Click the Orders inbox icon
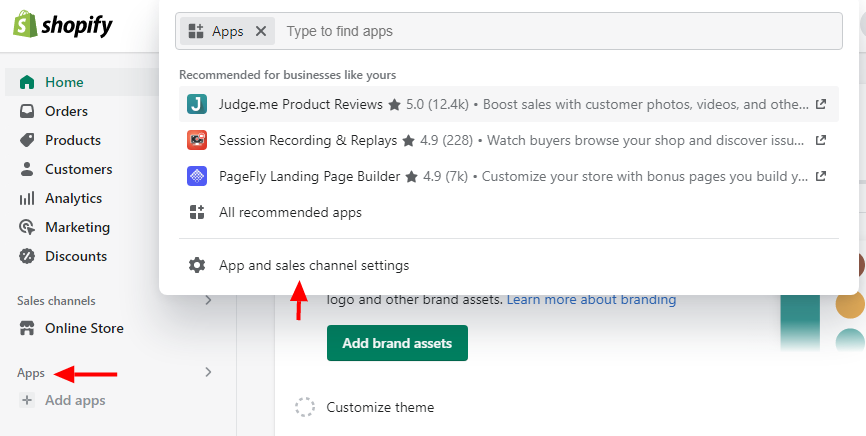866x436 pixels. (x=27, y=112)
